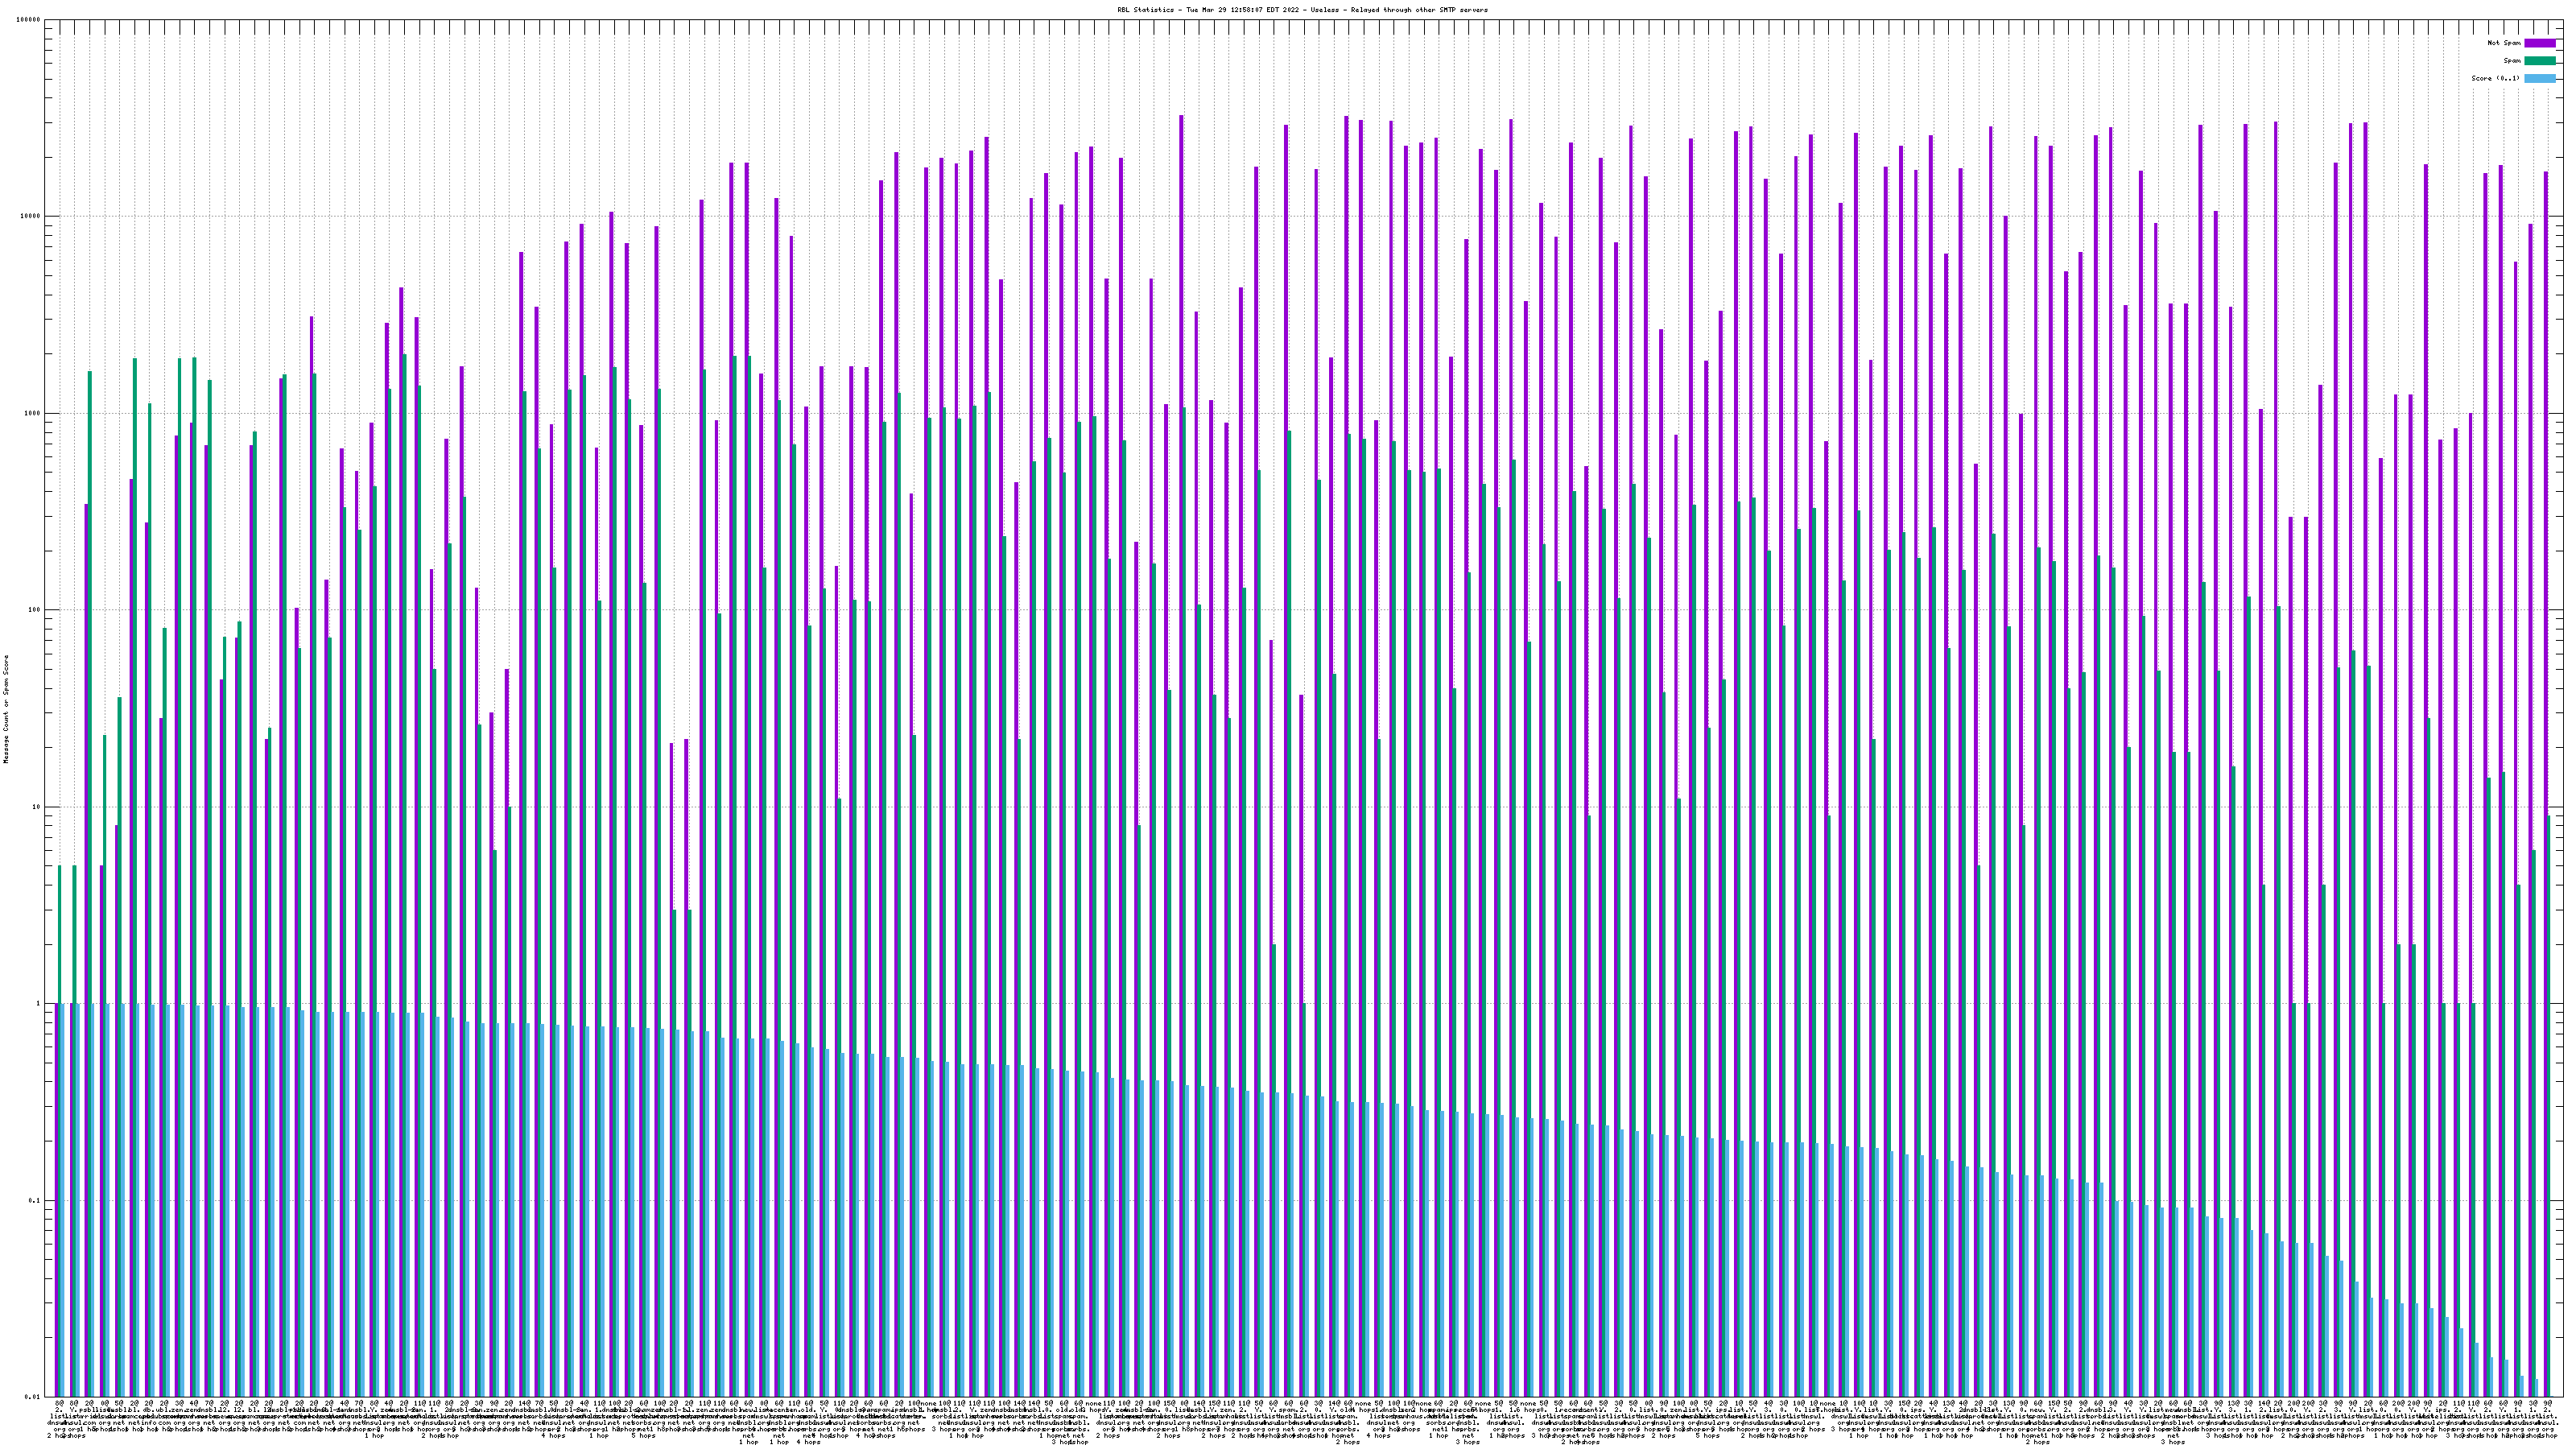Click the "Score (0..1)" legend label
This screenshot has width=2576, height=1449.
point(2495,78)
